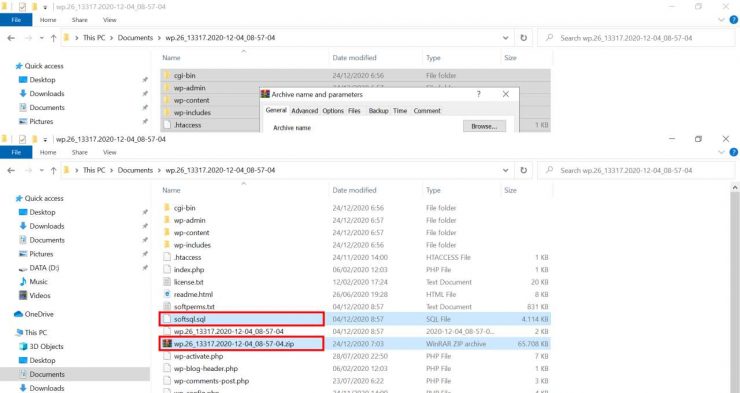
Task: Click blue Help icon in window behind WinRAR dialog
Action: click(x=733, y=20)
